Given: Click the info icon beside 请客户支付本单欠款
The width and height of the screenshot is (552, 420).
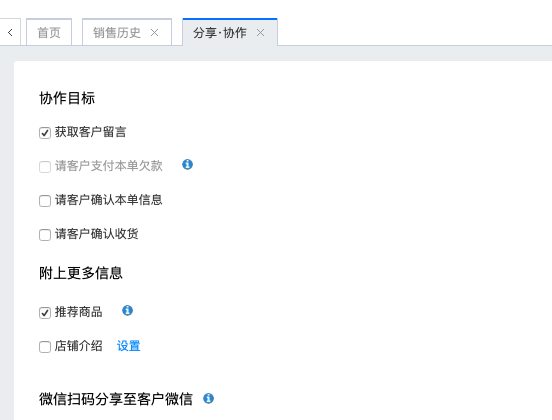Looking at the screenshot, I should pos(187,164).
